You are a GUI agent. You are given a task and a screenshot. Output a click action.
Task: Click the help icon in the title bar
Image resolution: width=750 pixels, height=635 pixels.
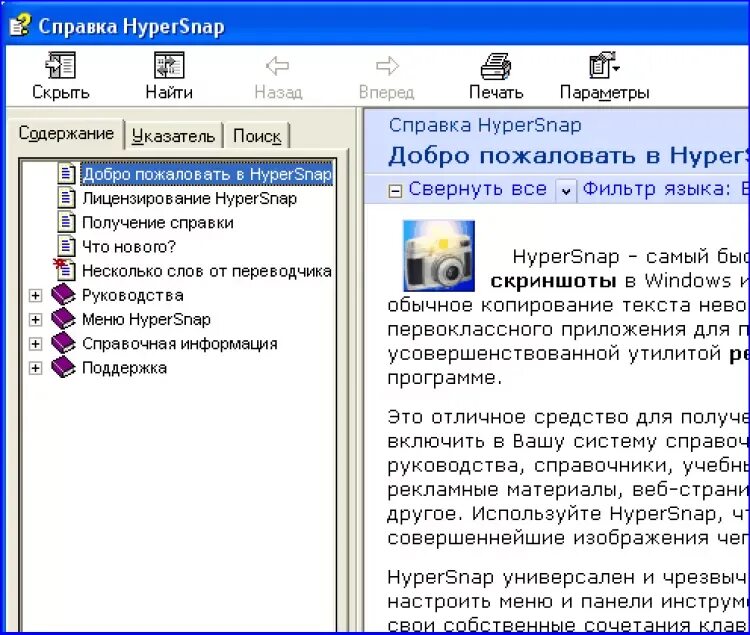point(20,25)
